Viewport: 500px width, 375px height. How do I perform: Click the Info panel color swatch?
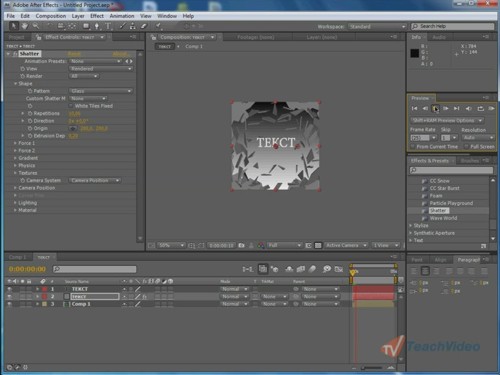coord(415,53)
